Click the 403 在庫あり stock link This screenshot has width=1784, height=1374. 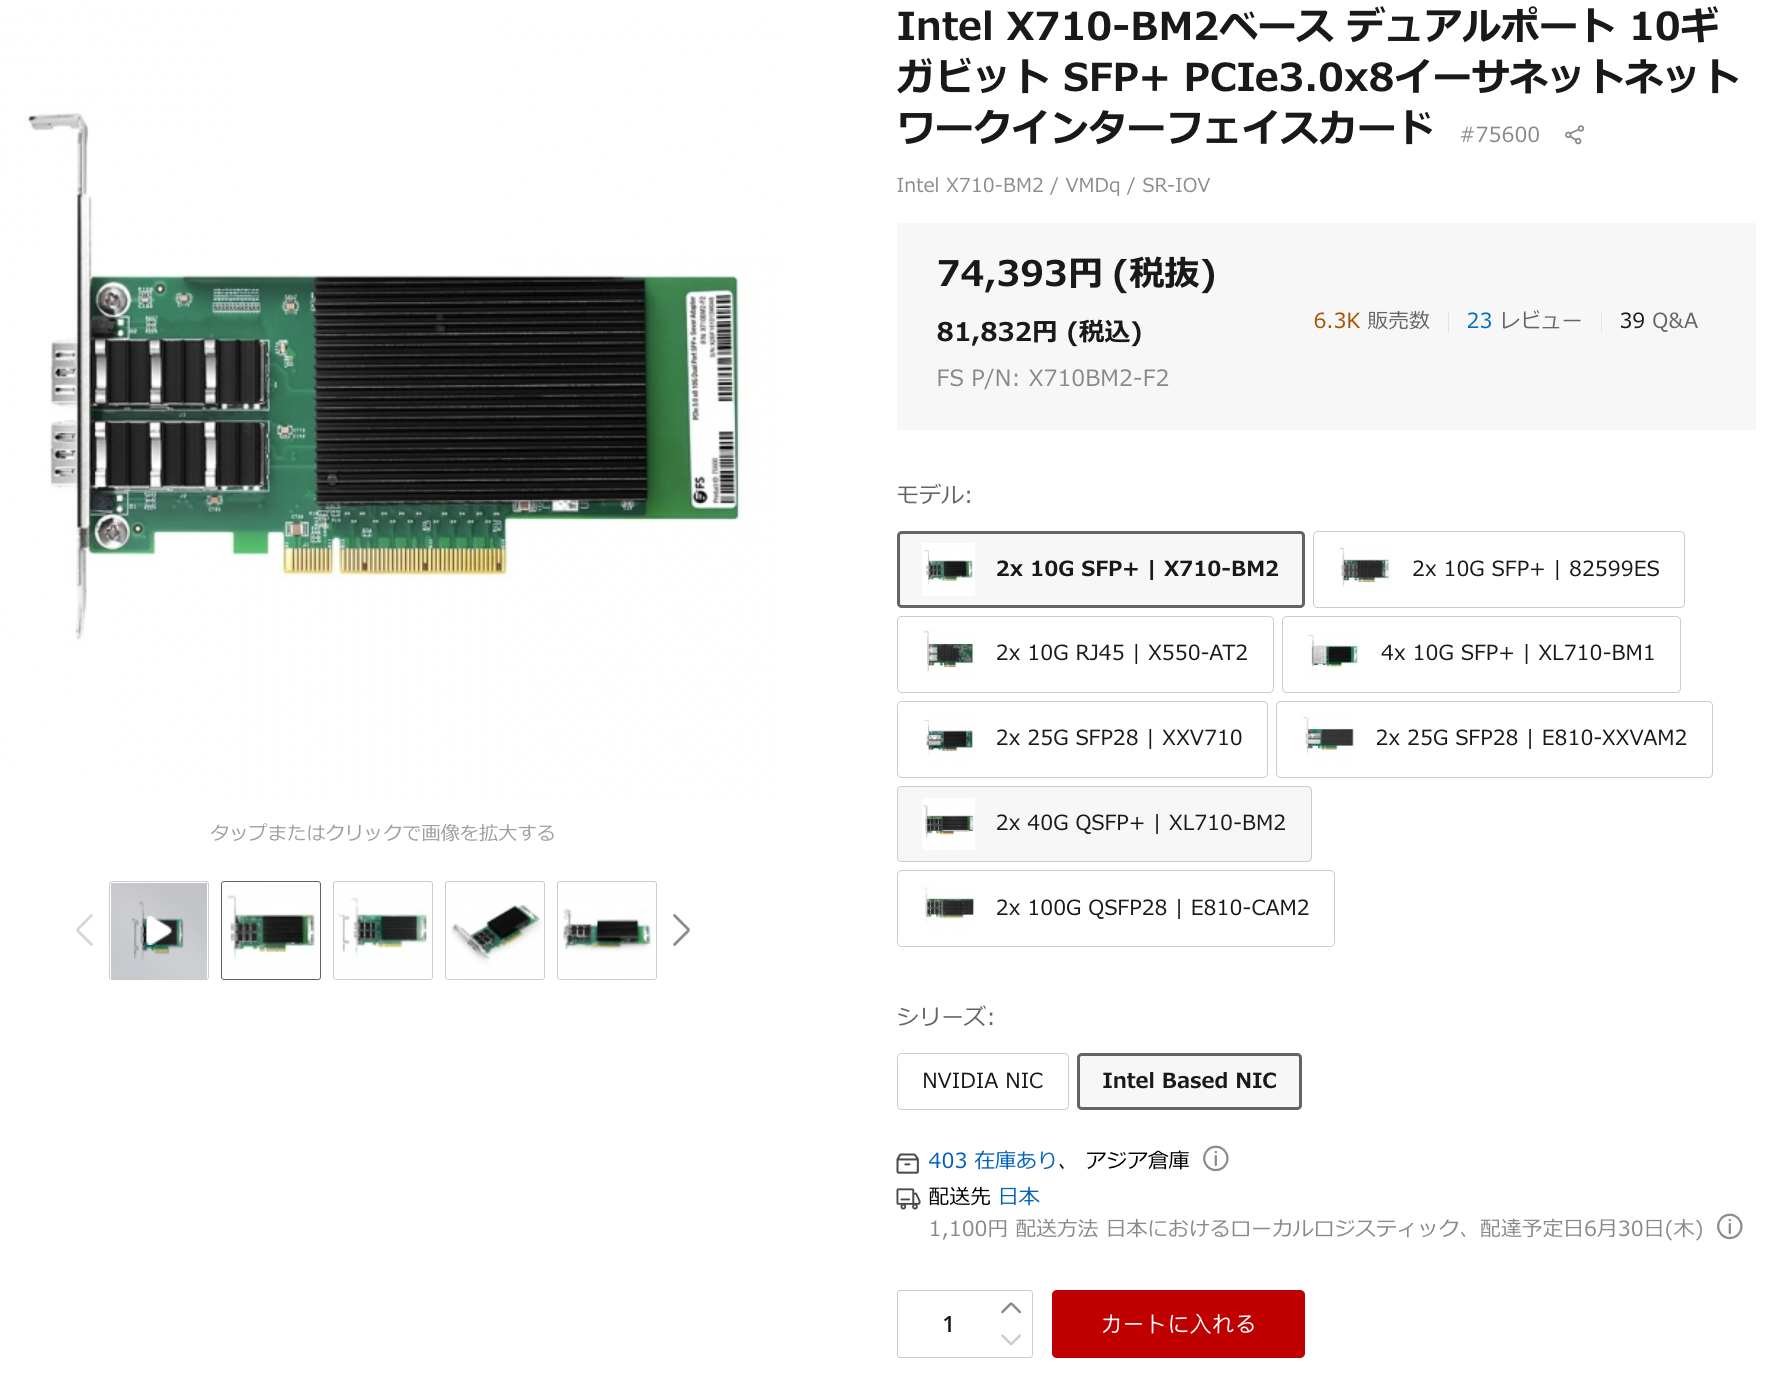(x=992, y=1160)
